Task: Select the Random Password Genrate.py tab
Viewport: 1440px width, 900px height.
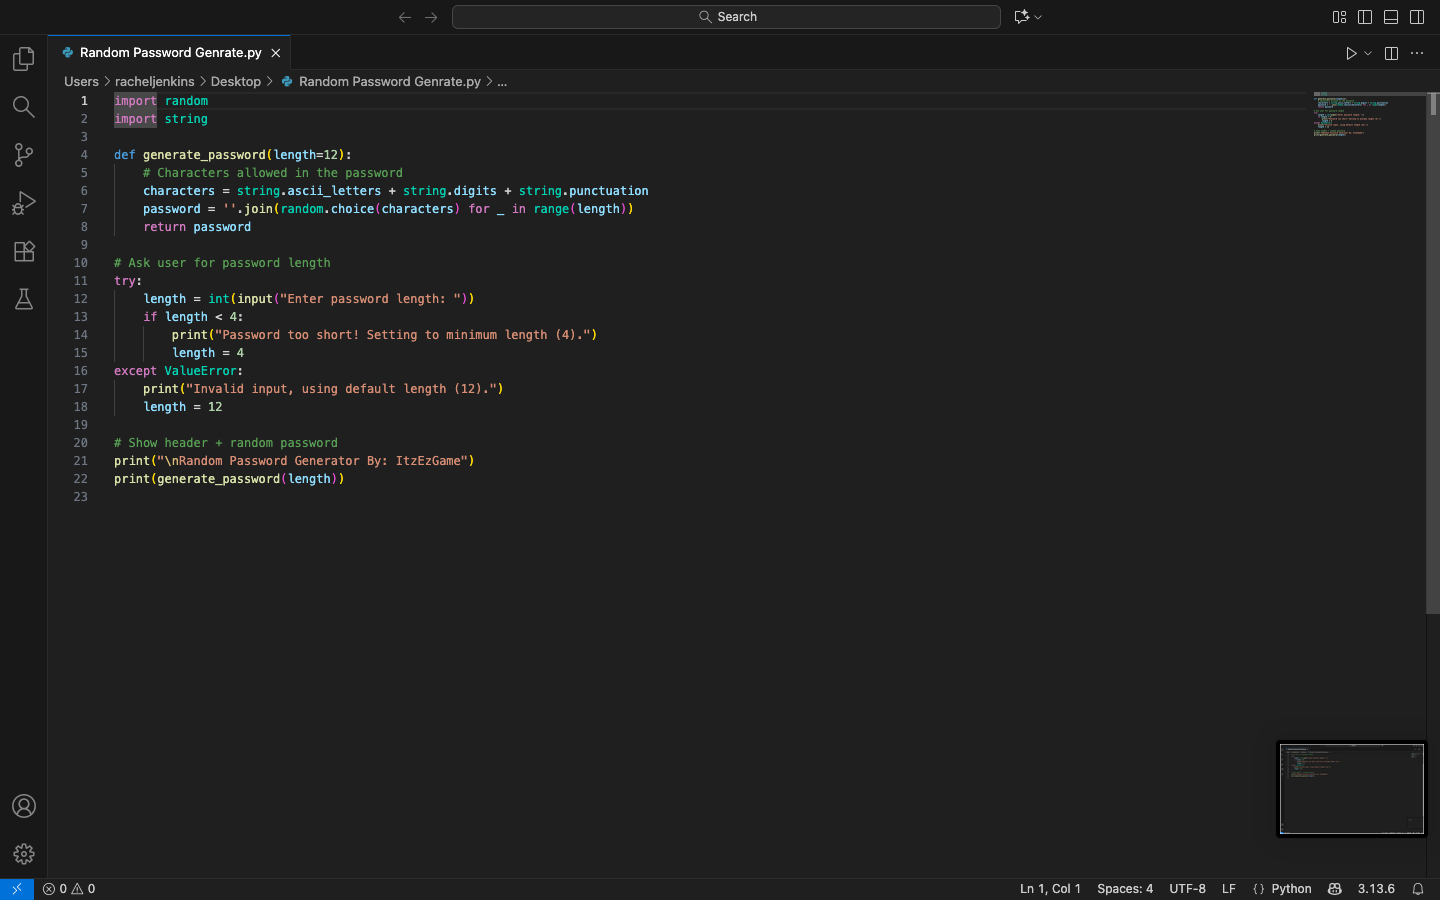Action: [170, 53]
